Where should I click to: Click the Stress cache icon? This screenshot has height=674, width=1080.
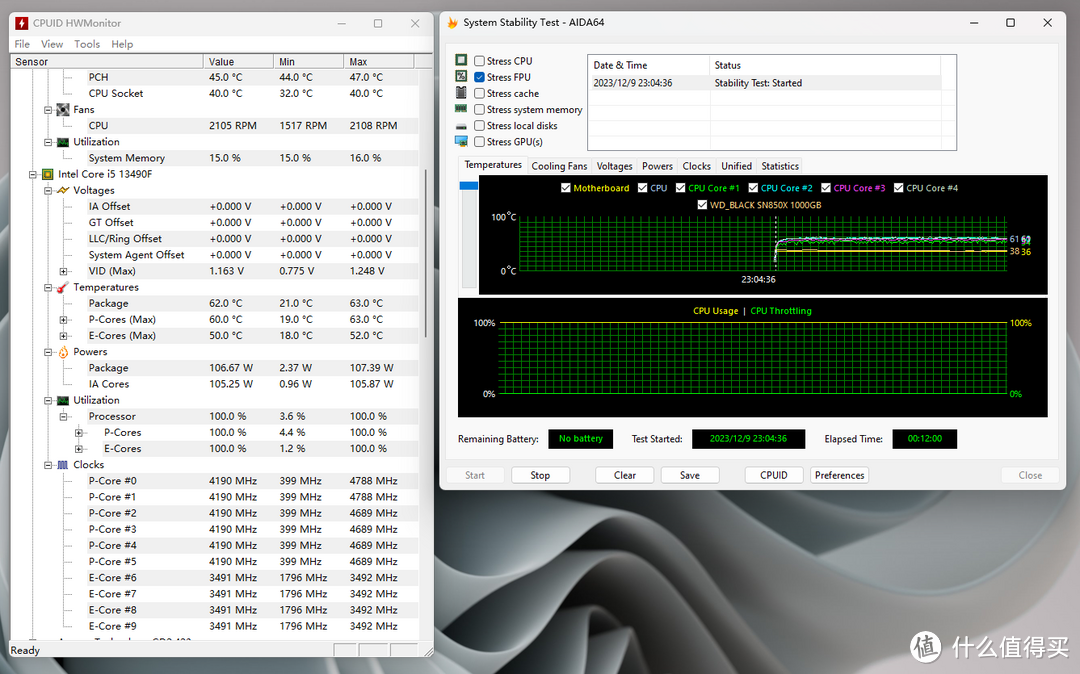click(461, 92)
